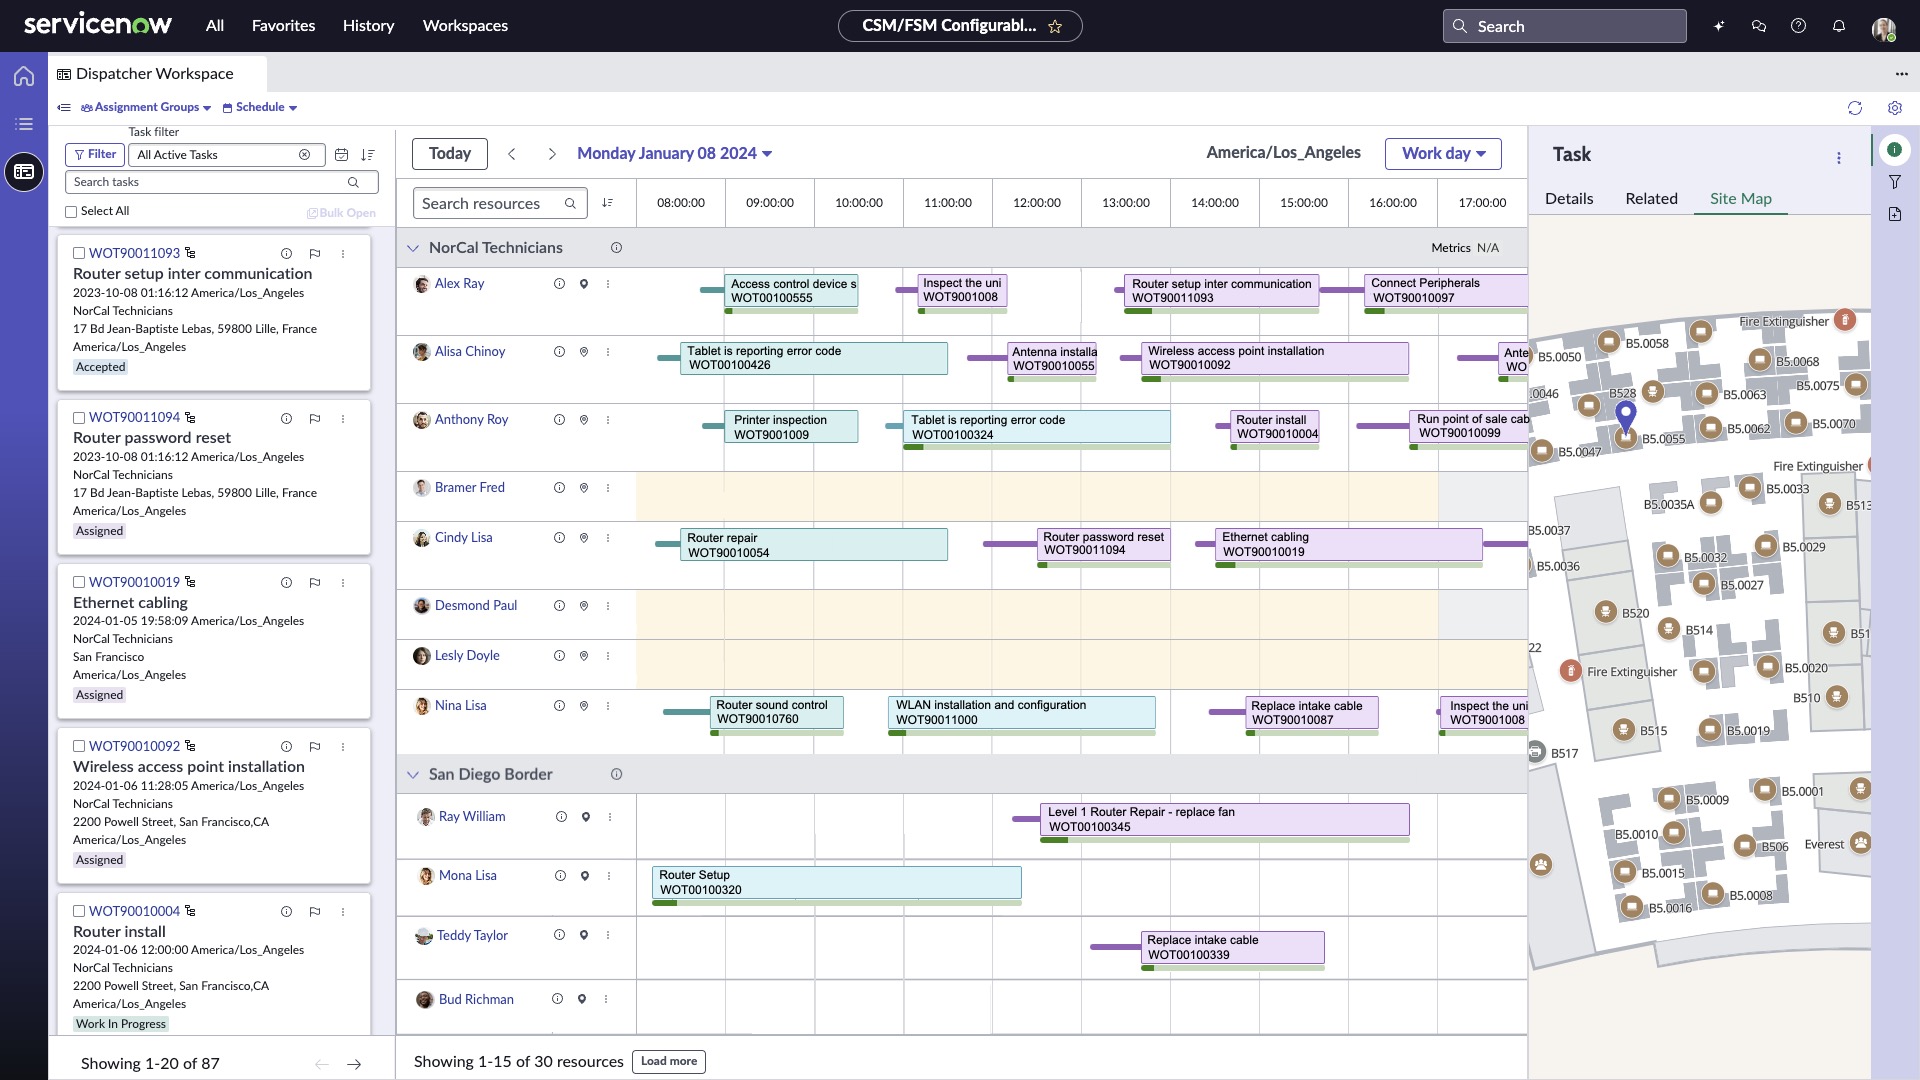Screen dimensions: 1920x1080
Task: Click the calendar icon beside the task filter
Action: [341, 155]
